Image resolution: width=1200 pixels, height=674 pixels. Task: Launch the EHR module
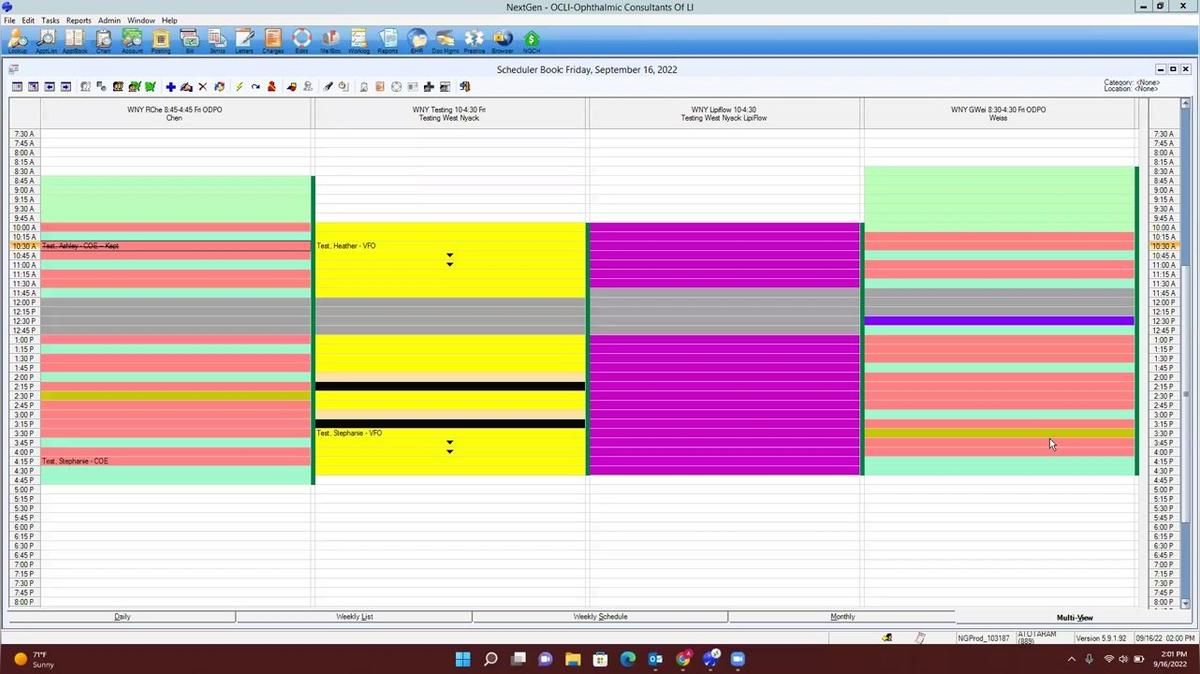(x=416, y=40)
